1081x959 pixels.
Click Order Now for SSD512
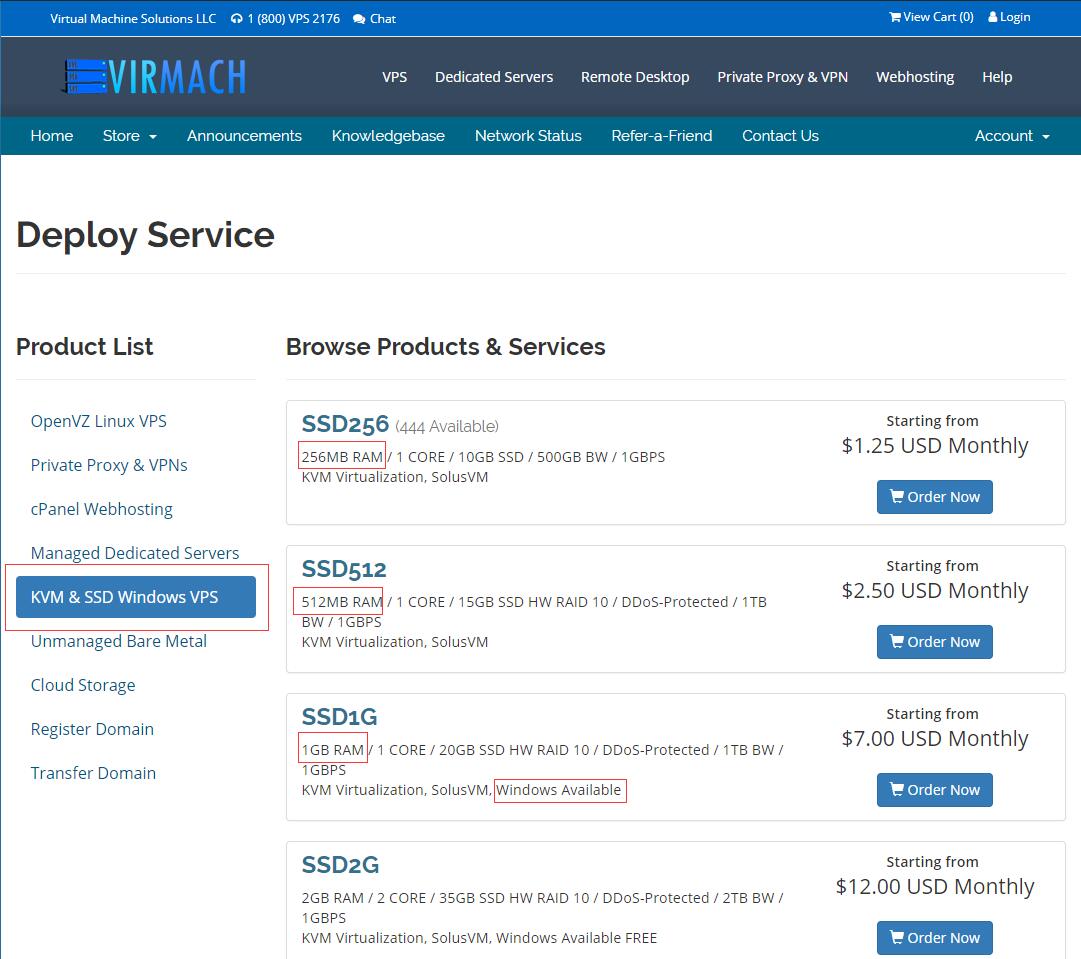[x=934, y=641]
